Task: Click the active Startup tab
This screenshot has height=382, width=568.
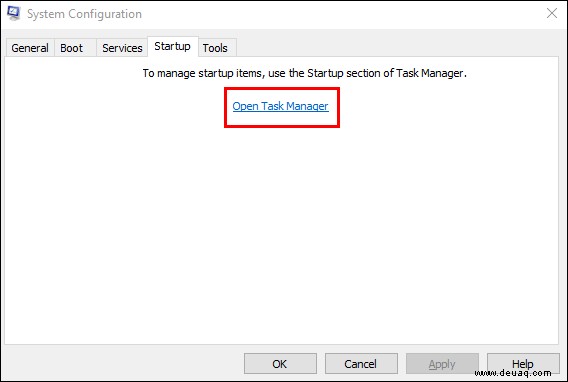Action: (173, 46)
